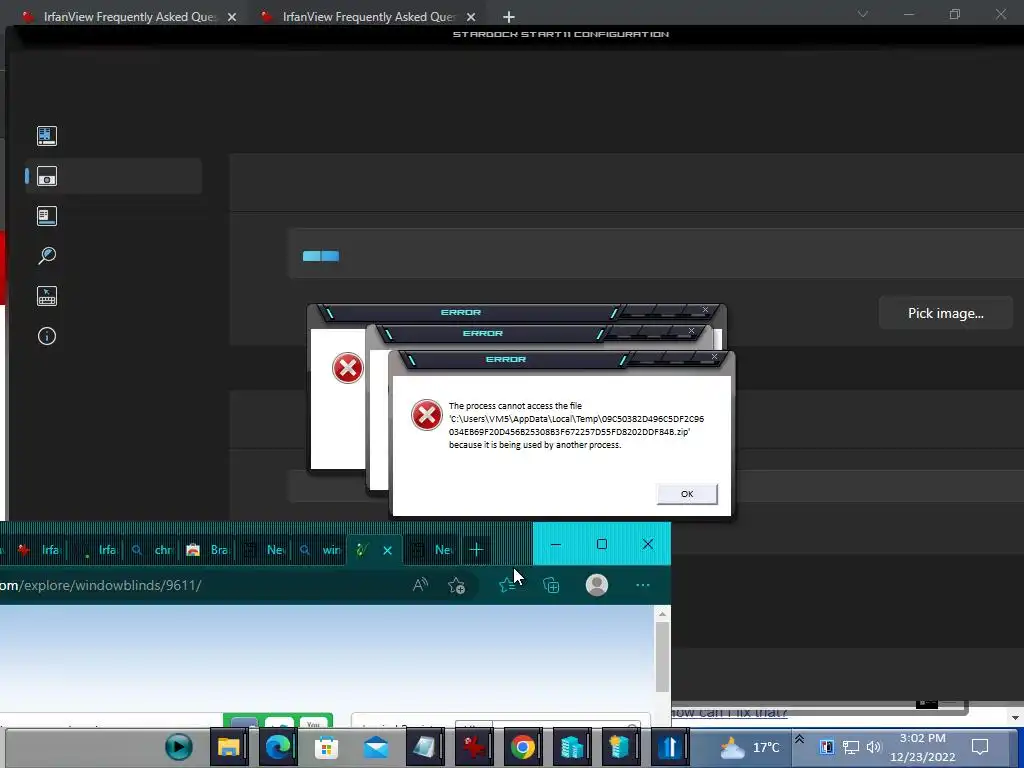This screenshot has width=1024, height=768.
Task: Open the Favorites list icon in Edge
Action: tap(507, 585)
